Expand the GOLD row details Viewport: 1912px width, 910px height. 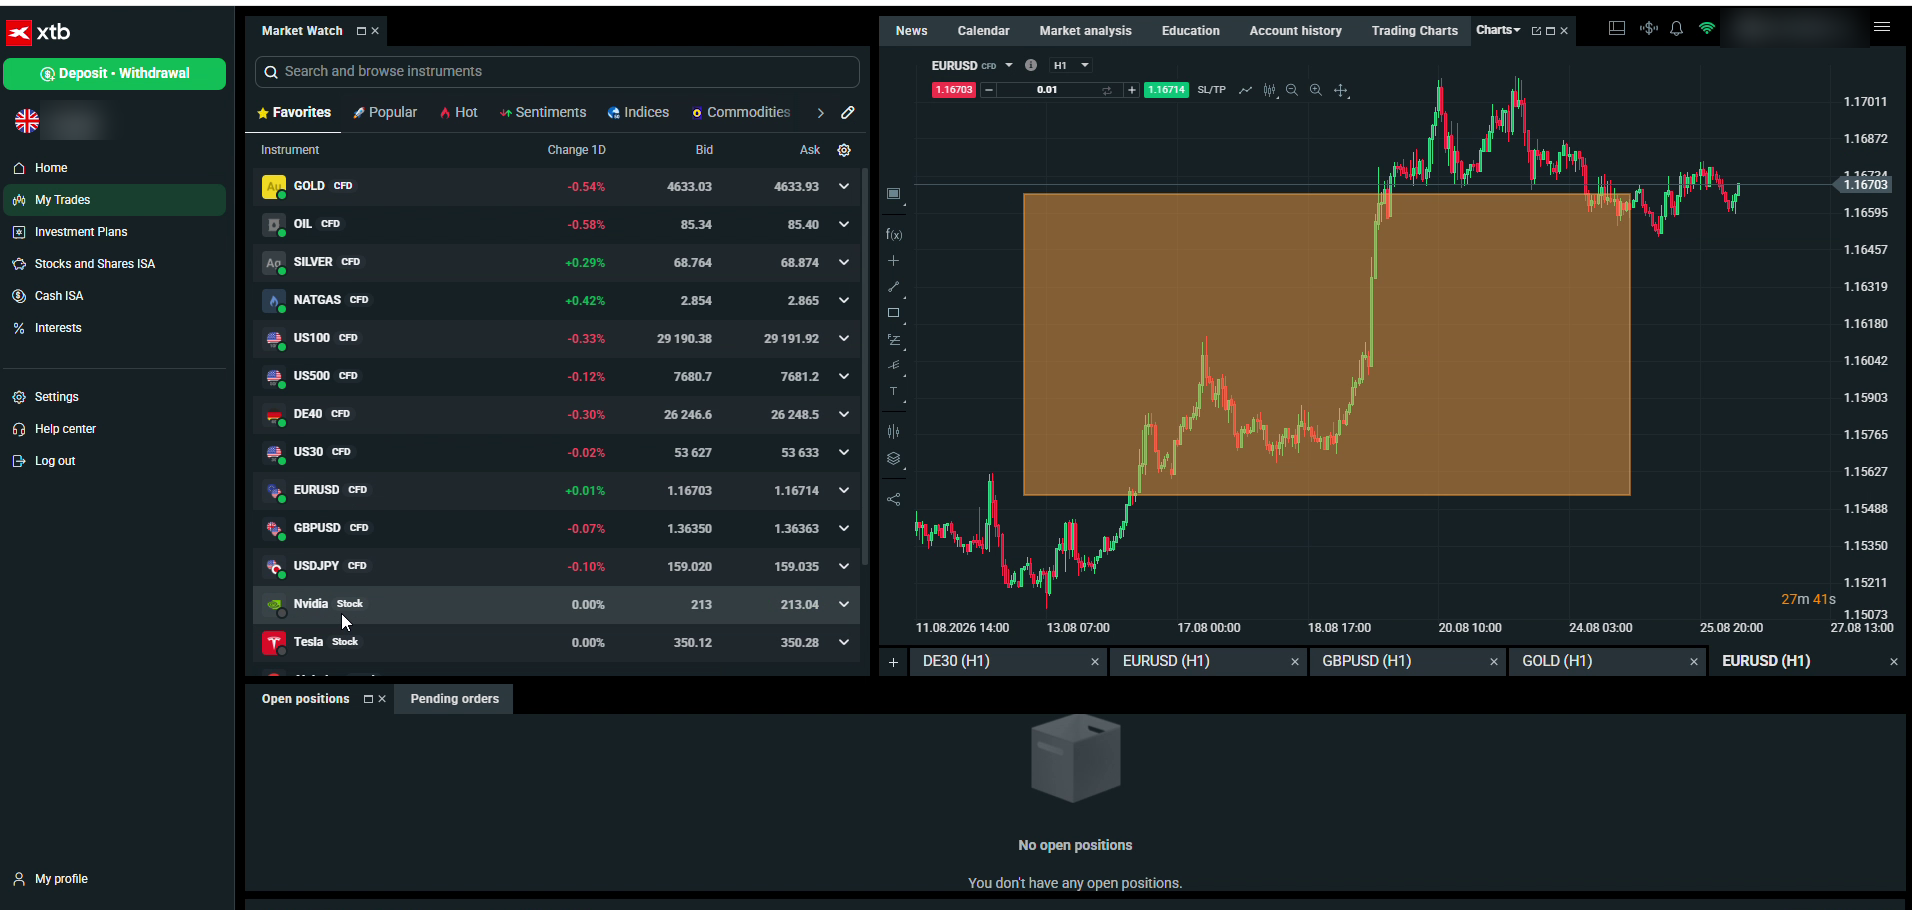tap(844, 186)
